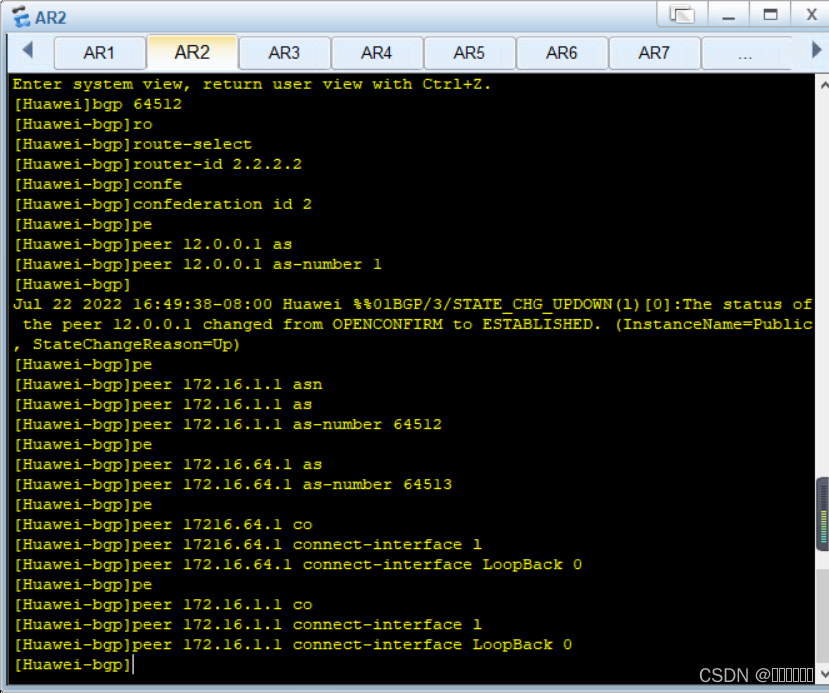Screen dimensions: 829x693
Task: Maximize the AR2 window
Action: (x=770, y=14)
